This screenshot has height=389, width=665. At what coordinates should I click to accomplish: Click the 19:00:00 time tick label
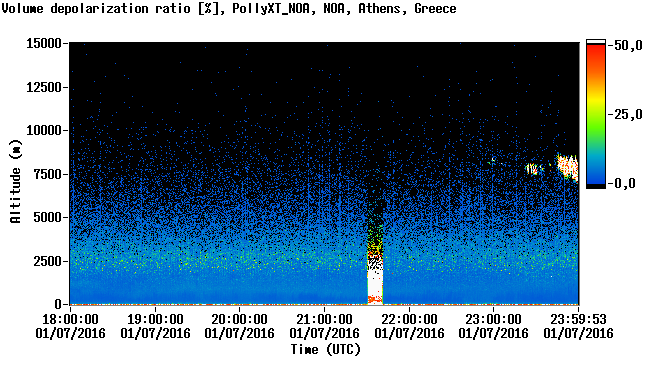[x=155, y=319]
